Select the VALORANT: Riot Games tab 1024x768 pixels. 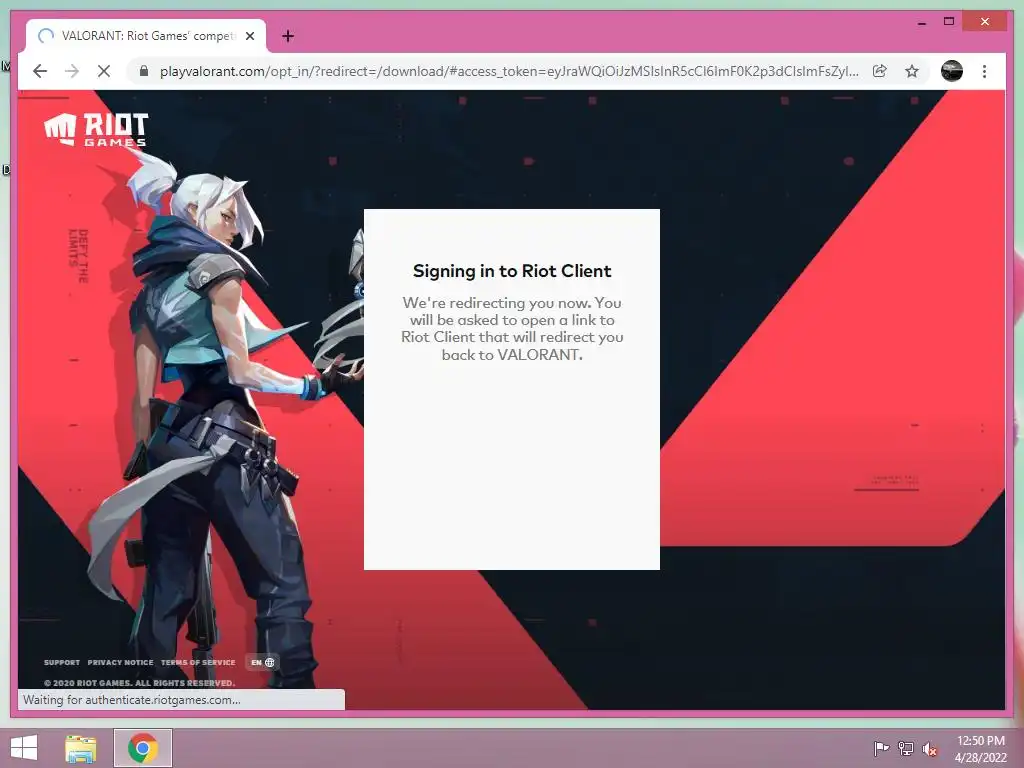coord(147,36)
